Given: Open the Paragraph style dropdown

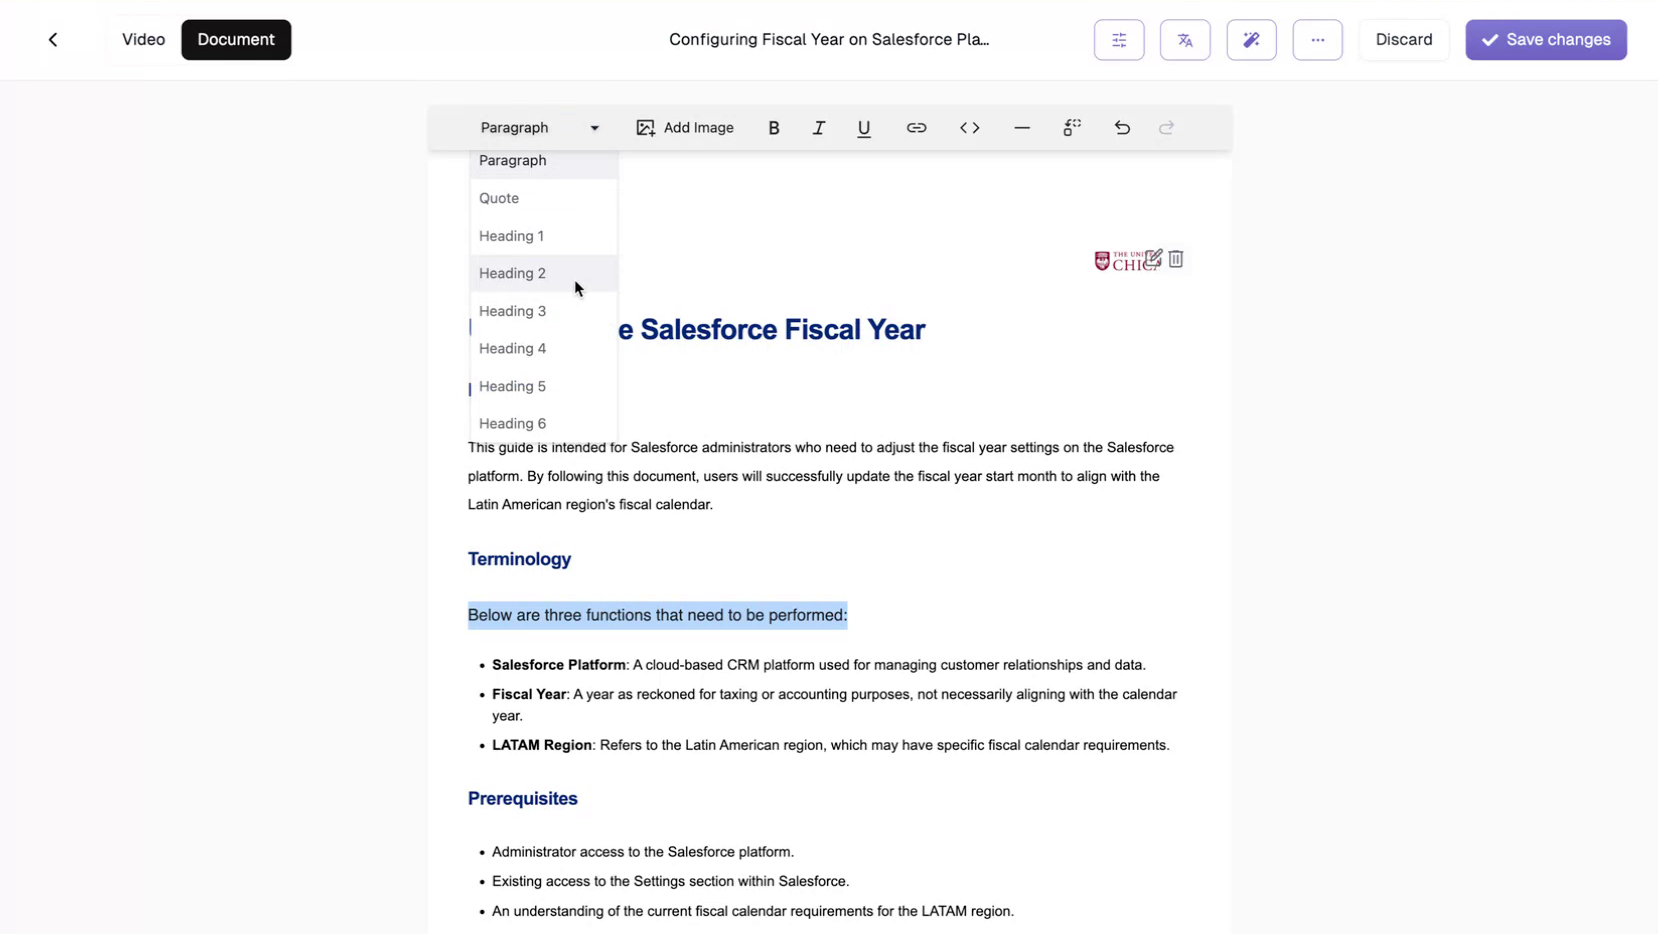Looking at the screenshot, I should click(x=538, y=127).
